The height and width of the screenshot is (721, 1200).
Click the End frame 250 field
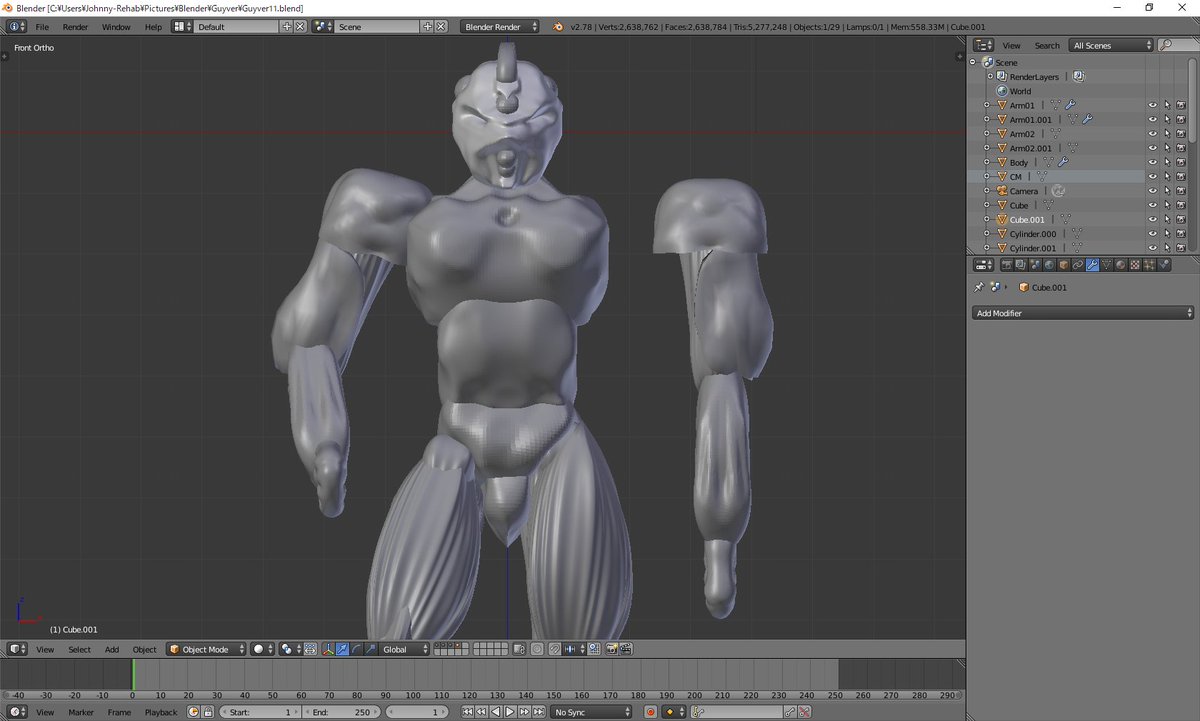click(x=341, y=712)
